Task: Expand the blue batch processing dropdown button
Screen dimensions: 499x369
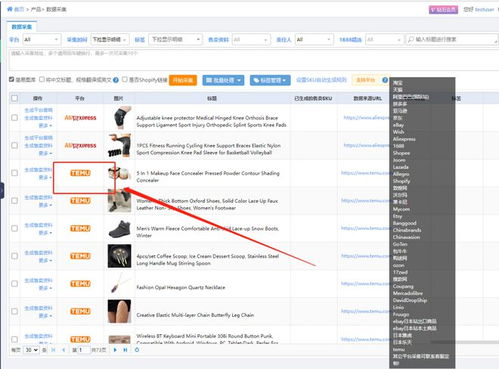Action: pos(223,80)
